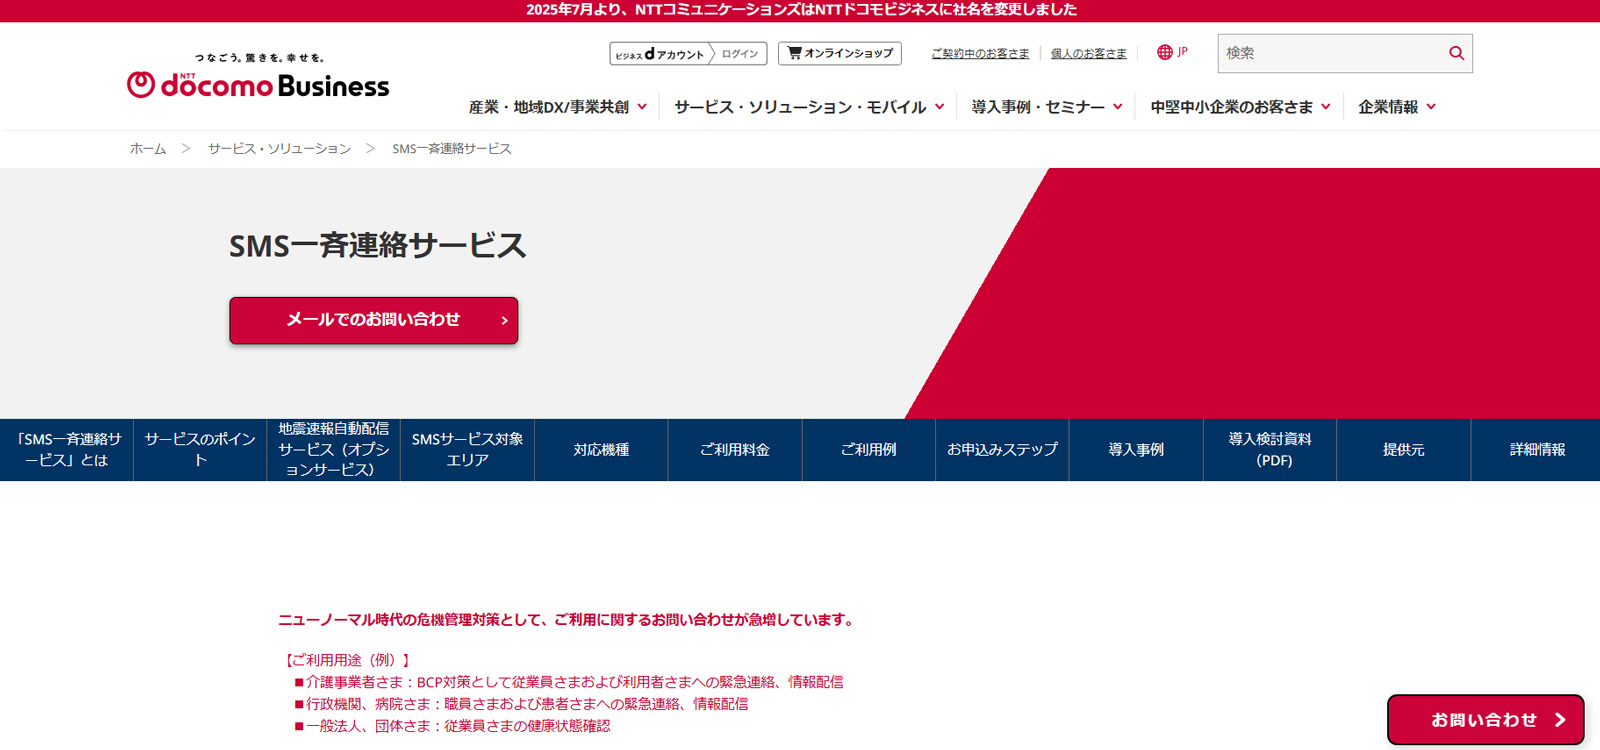
Task: Expand the 導入事例・セミナー menu
Action: pos(1047,107)
